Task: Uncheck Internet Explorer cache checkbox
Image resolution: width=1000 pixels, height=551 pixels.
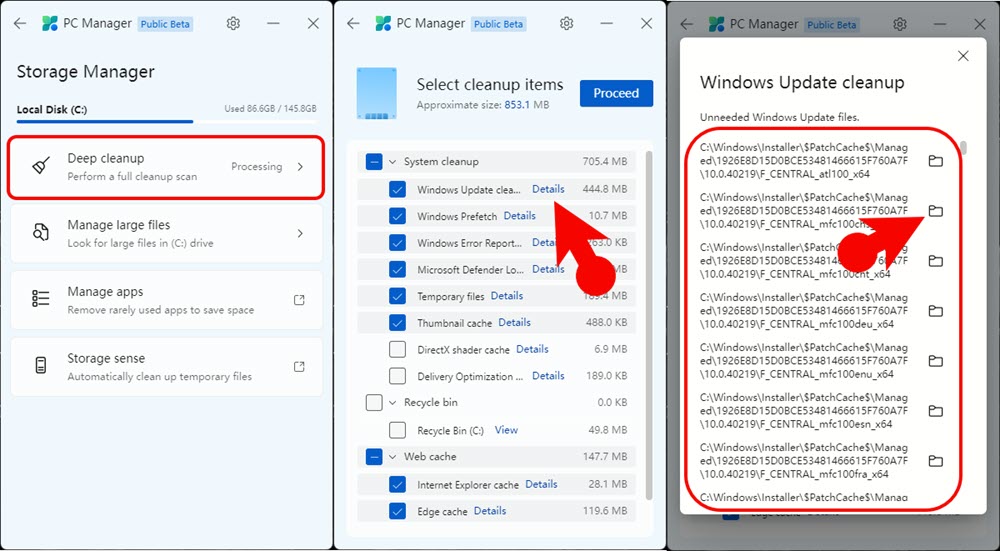Action: pyautogui.click(x=397, y=485)
